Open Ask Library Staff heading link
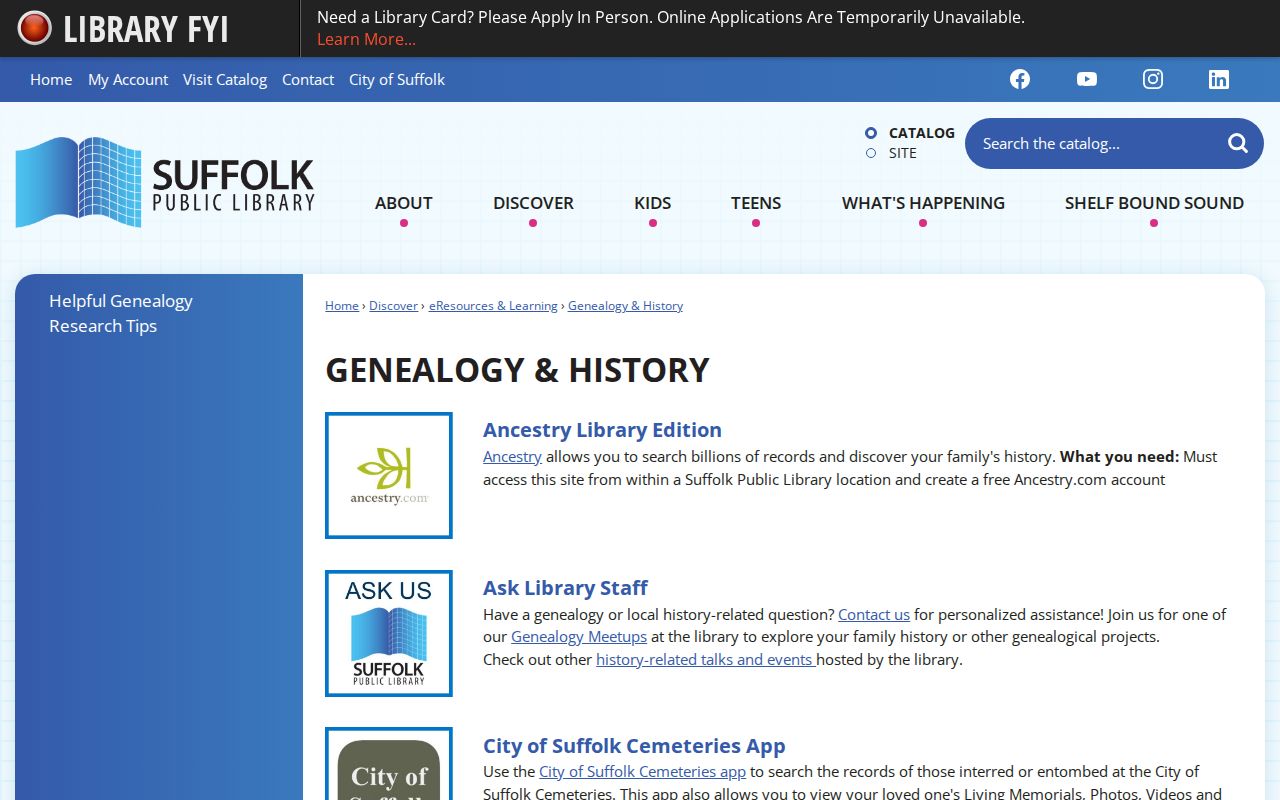This screenshot has width=1280, height=800. point(565,588)
